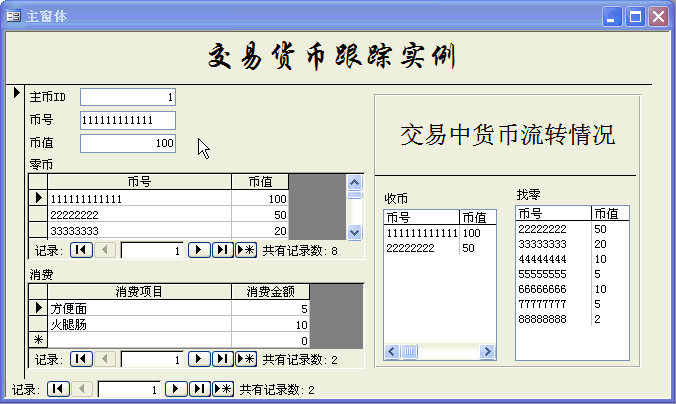Click record number box in 消费 navigator
Image resolution: width=676 pixels, height=404 pixels.
pos(152,360)
